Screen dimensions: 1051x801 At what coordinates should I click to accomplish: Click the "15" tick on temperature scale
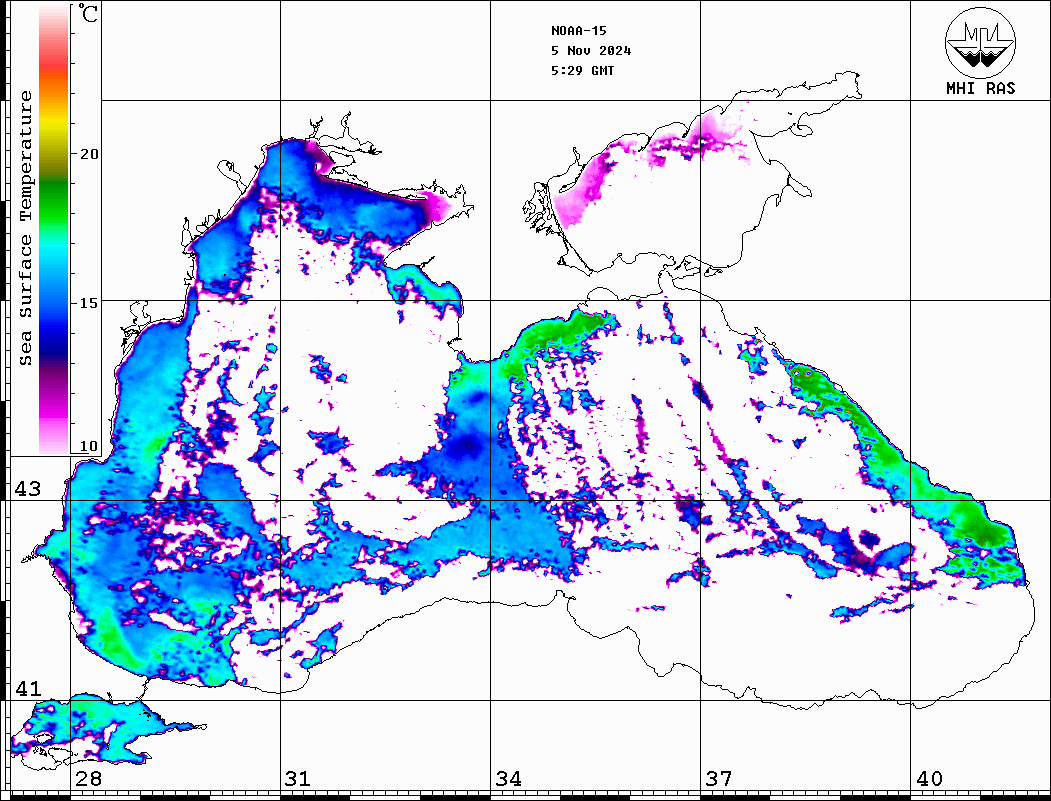(88, 303)
